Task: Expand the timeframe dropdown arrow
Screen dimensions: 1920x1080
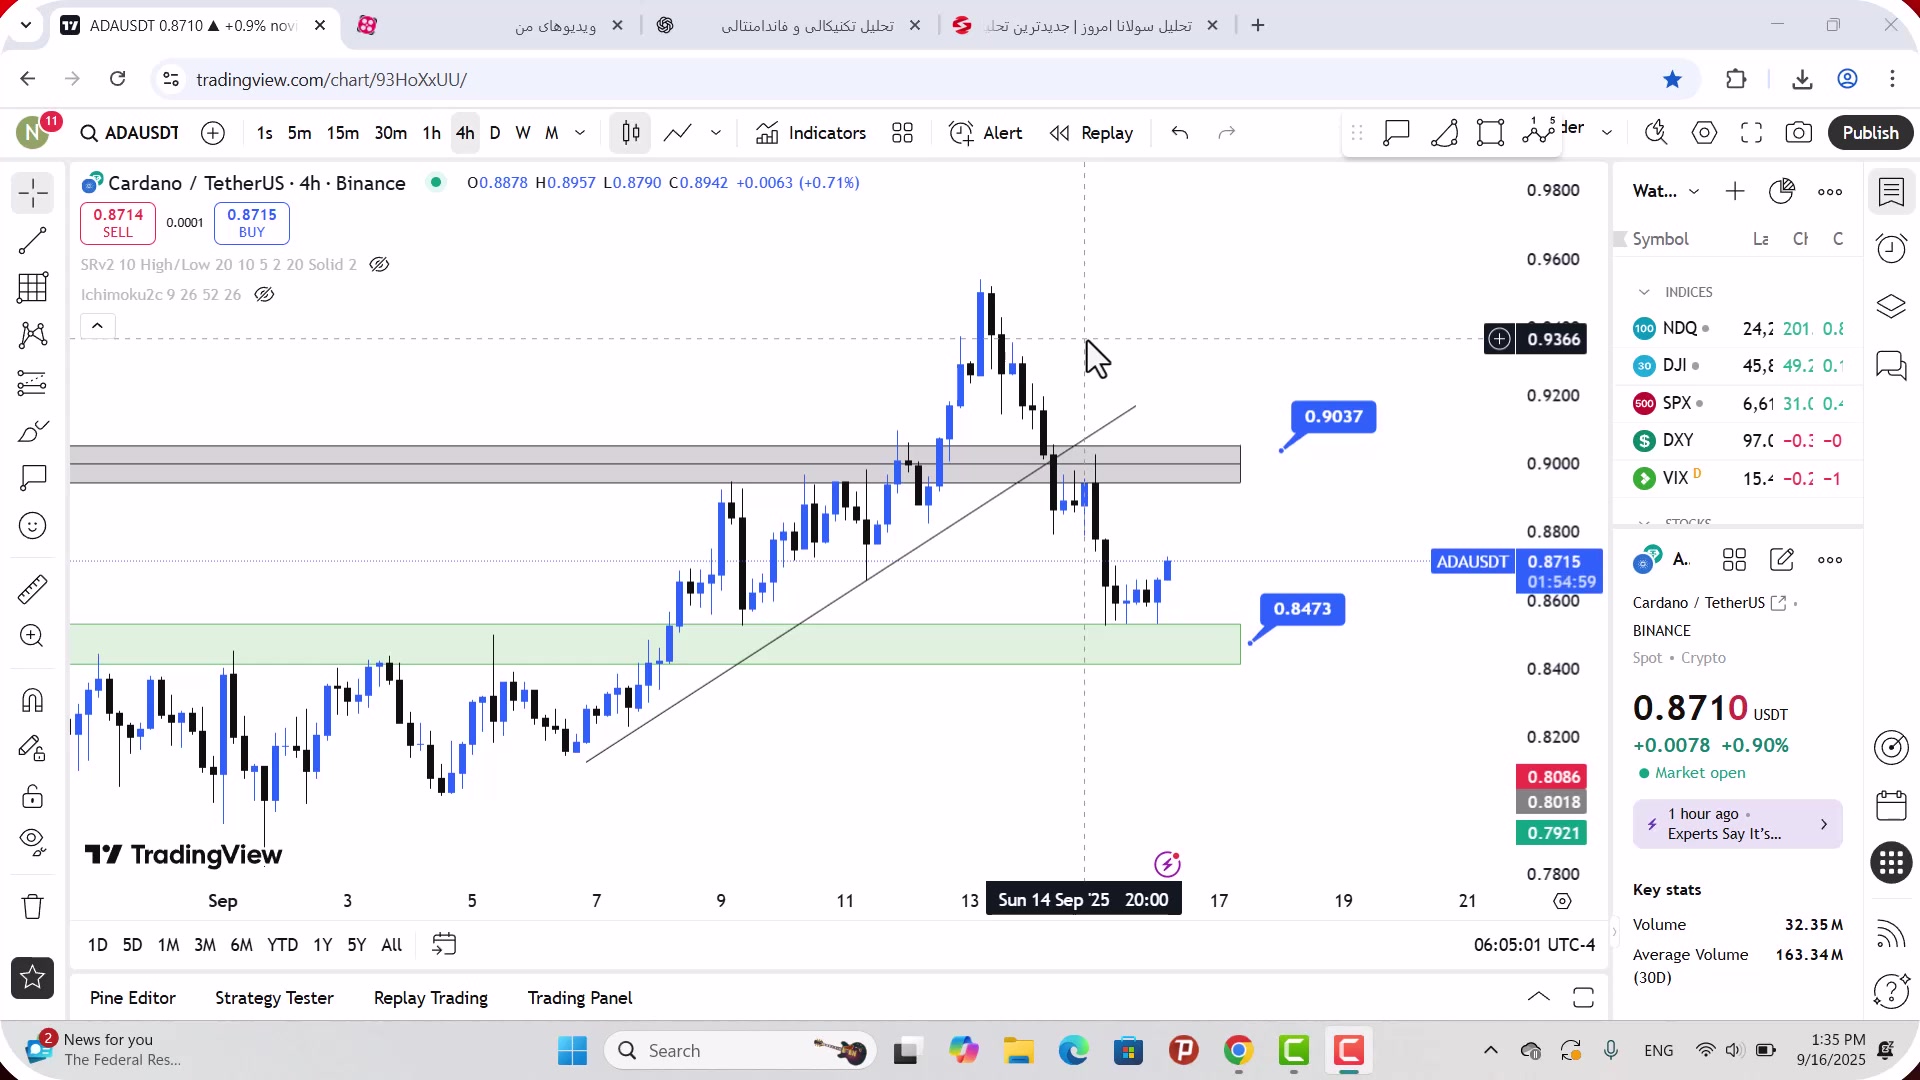Action: tap(580, 133)
